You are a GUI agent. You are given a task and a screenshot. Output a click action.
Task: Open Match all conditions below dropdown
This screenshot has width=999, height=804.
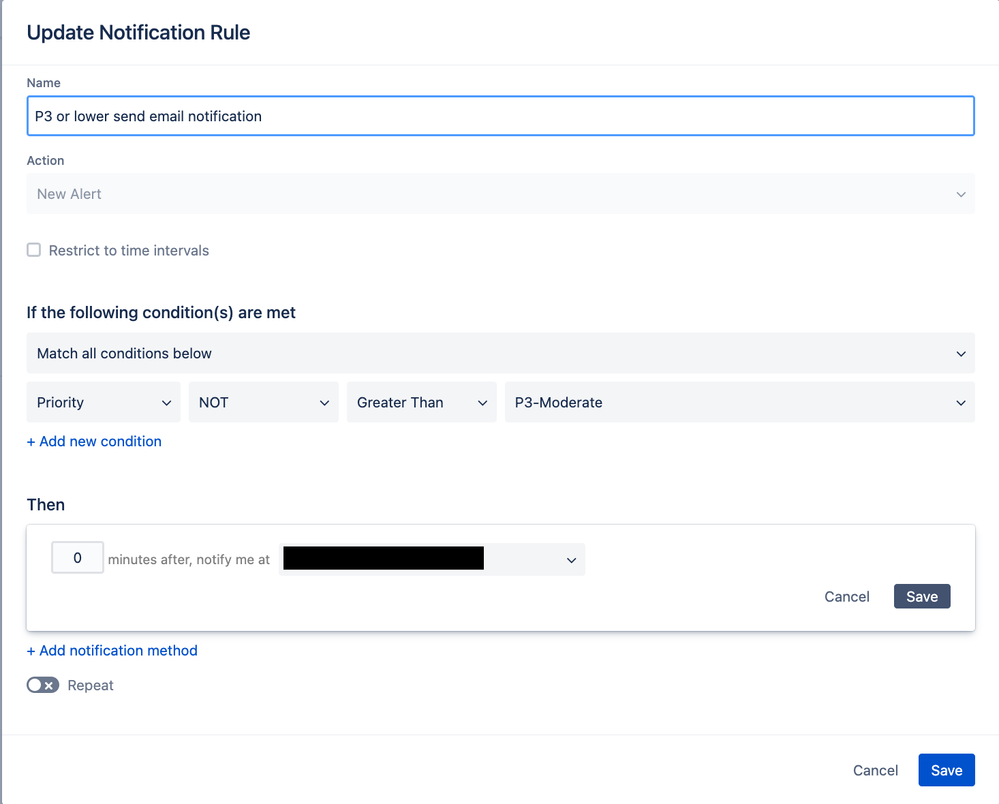pyautogui.click(x=500, y=353)
